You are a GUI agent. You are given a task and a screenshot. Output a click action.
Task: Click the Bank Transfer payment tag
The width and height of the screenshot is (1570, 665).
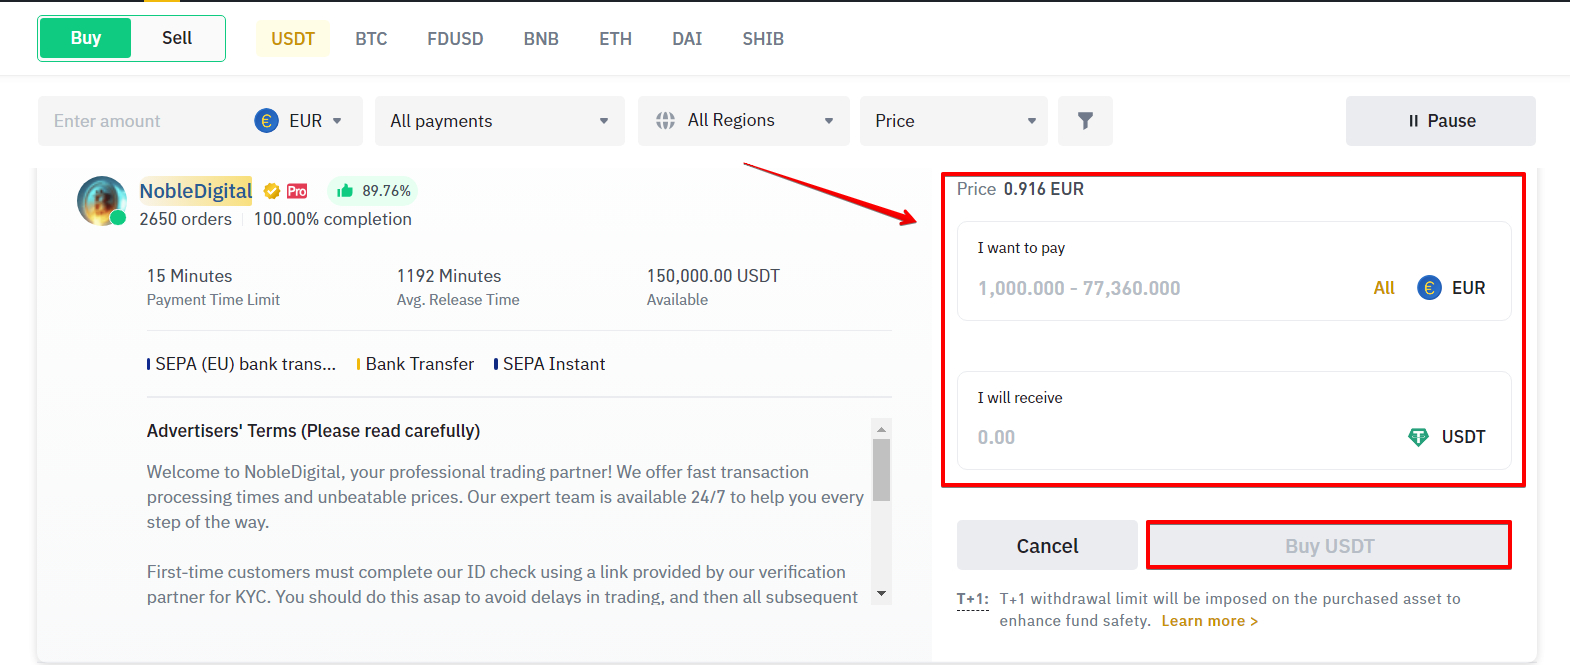pyautogui.click(x=416, y=364)
